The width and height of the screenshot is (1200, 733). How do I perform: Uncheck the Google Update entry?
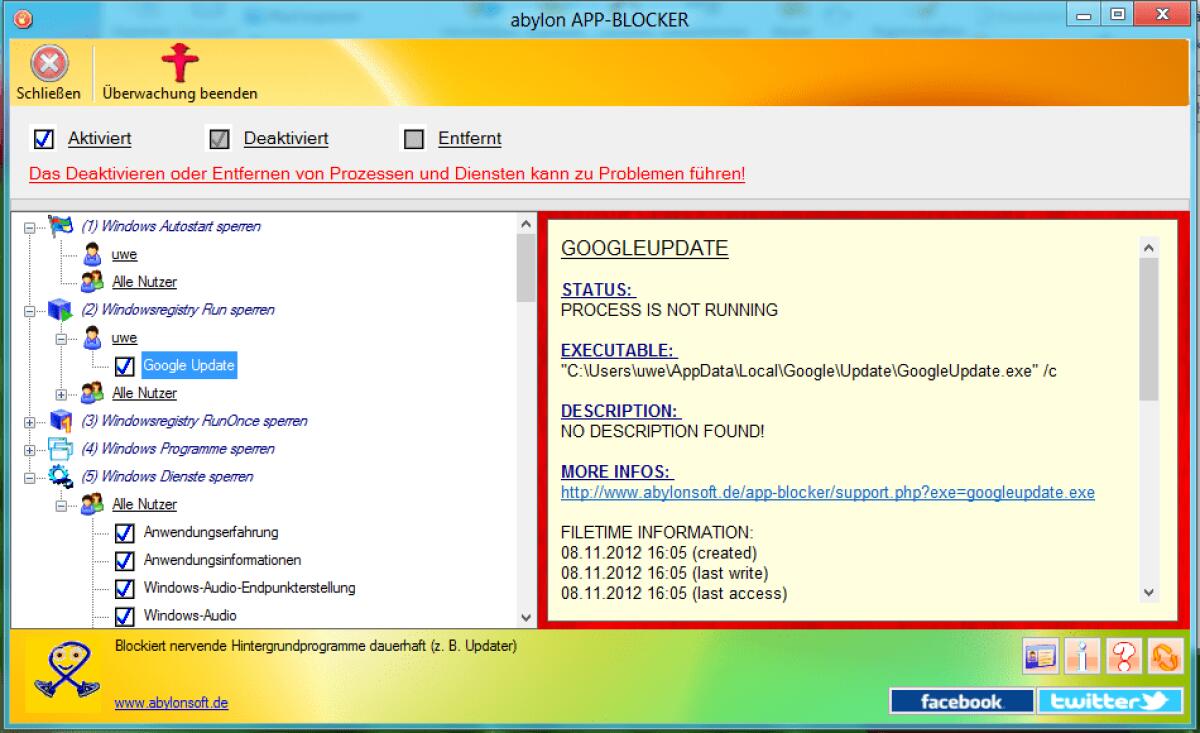(124, 366)
